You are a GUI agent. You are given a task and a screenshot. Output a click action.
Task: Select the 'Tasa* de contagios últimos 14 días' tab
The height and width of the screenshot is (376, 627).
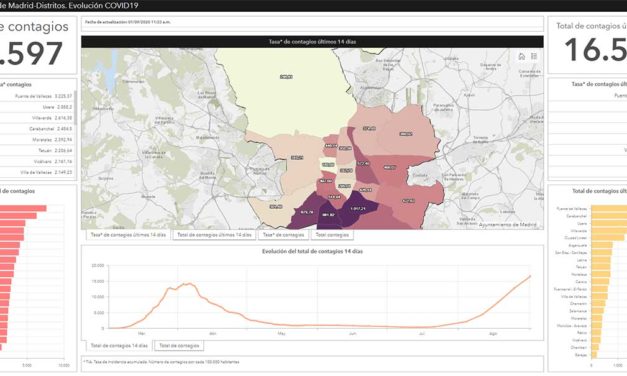128,235
